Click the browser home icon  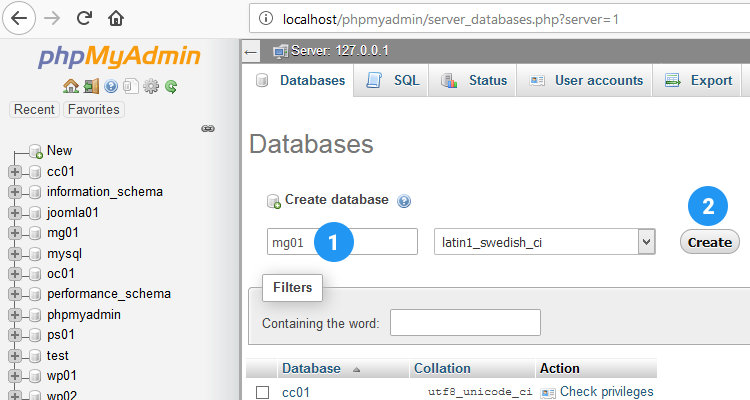coord(116,19)
